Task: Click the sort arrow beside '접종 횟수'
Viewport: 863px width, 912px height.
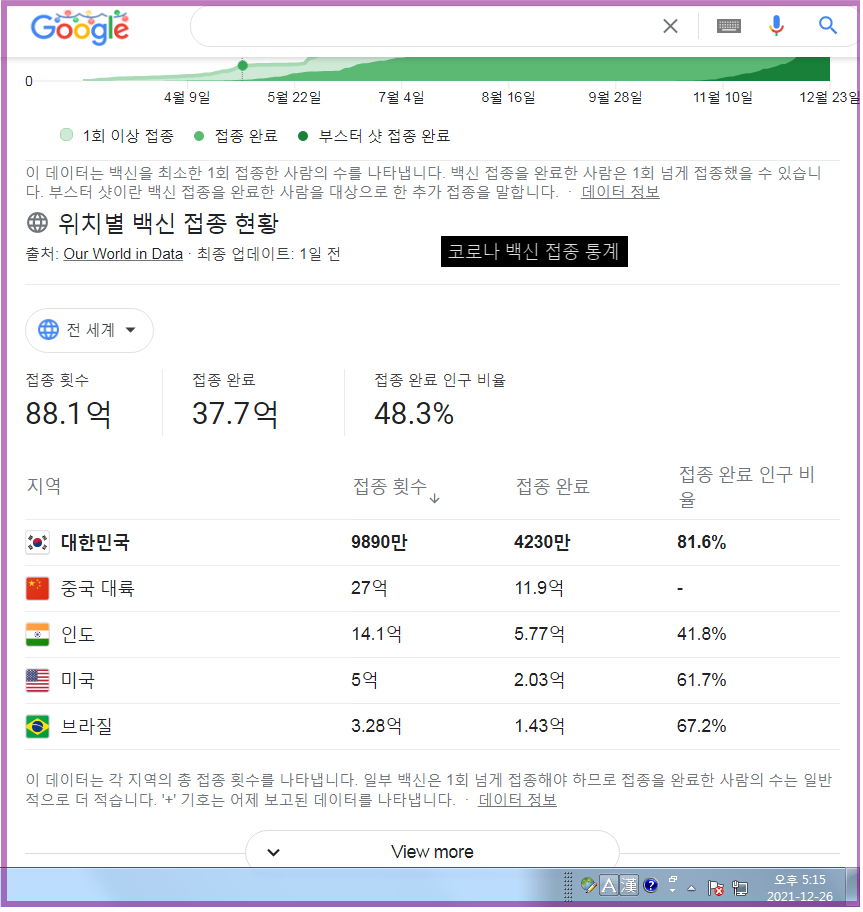Action: [436, 500]
